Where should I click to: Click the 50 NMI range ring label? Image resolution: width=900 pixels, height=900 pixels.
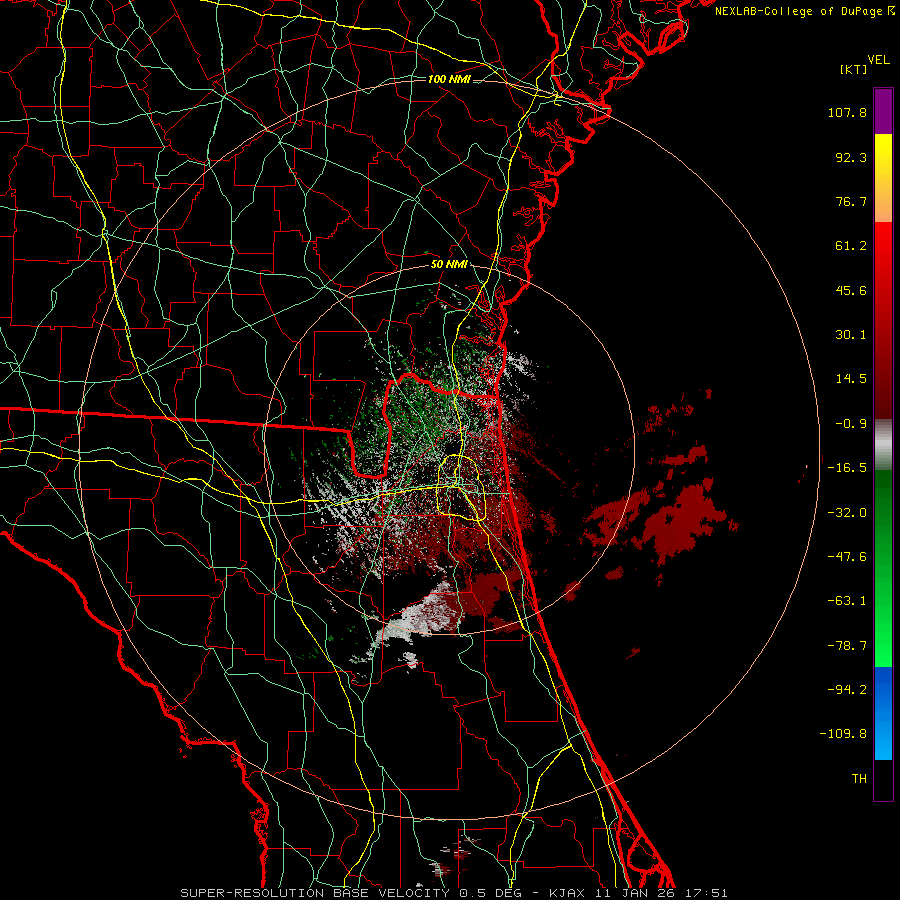449,265
